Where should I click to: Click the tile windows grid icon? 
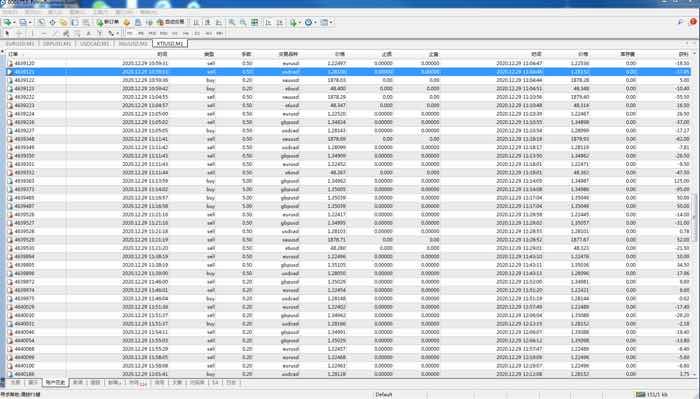coord(254,22)
